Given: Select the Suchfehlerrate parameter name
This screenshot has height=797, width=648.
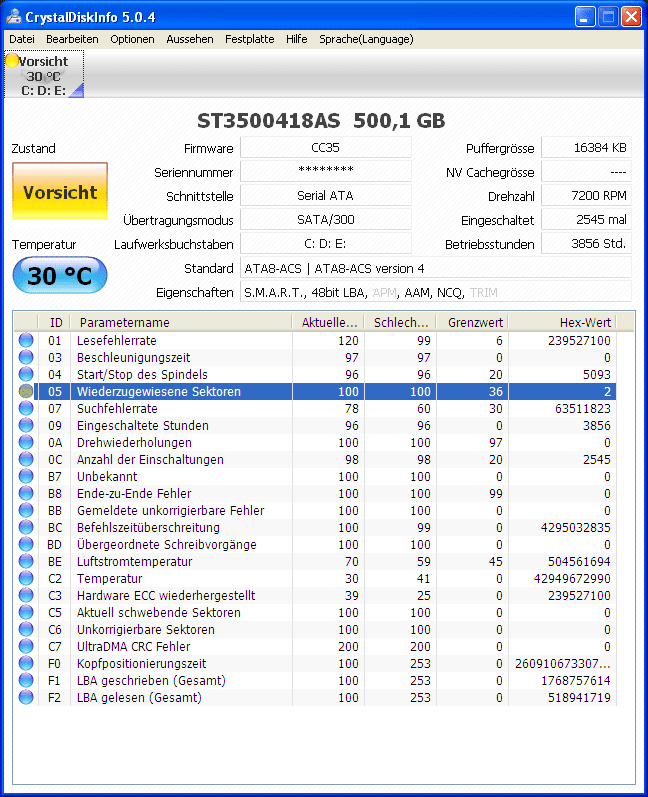Looking at the screenshot, I should [117, 408].
